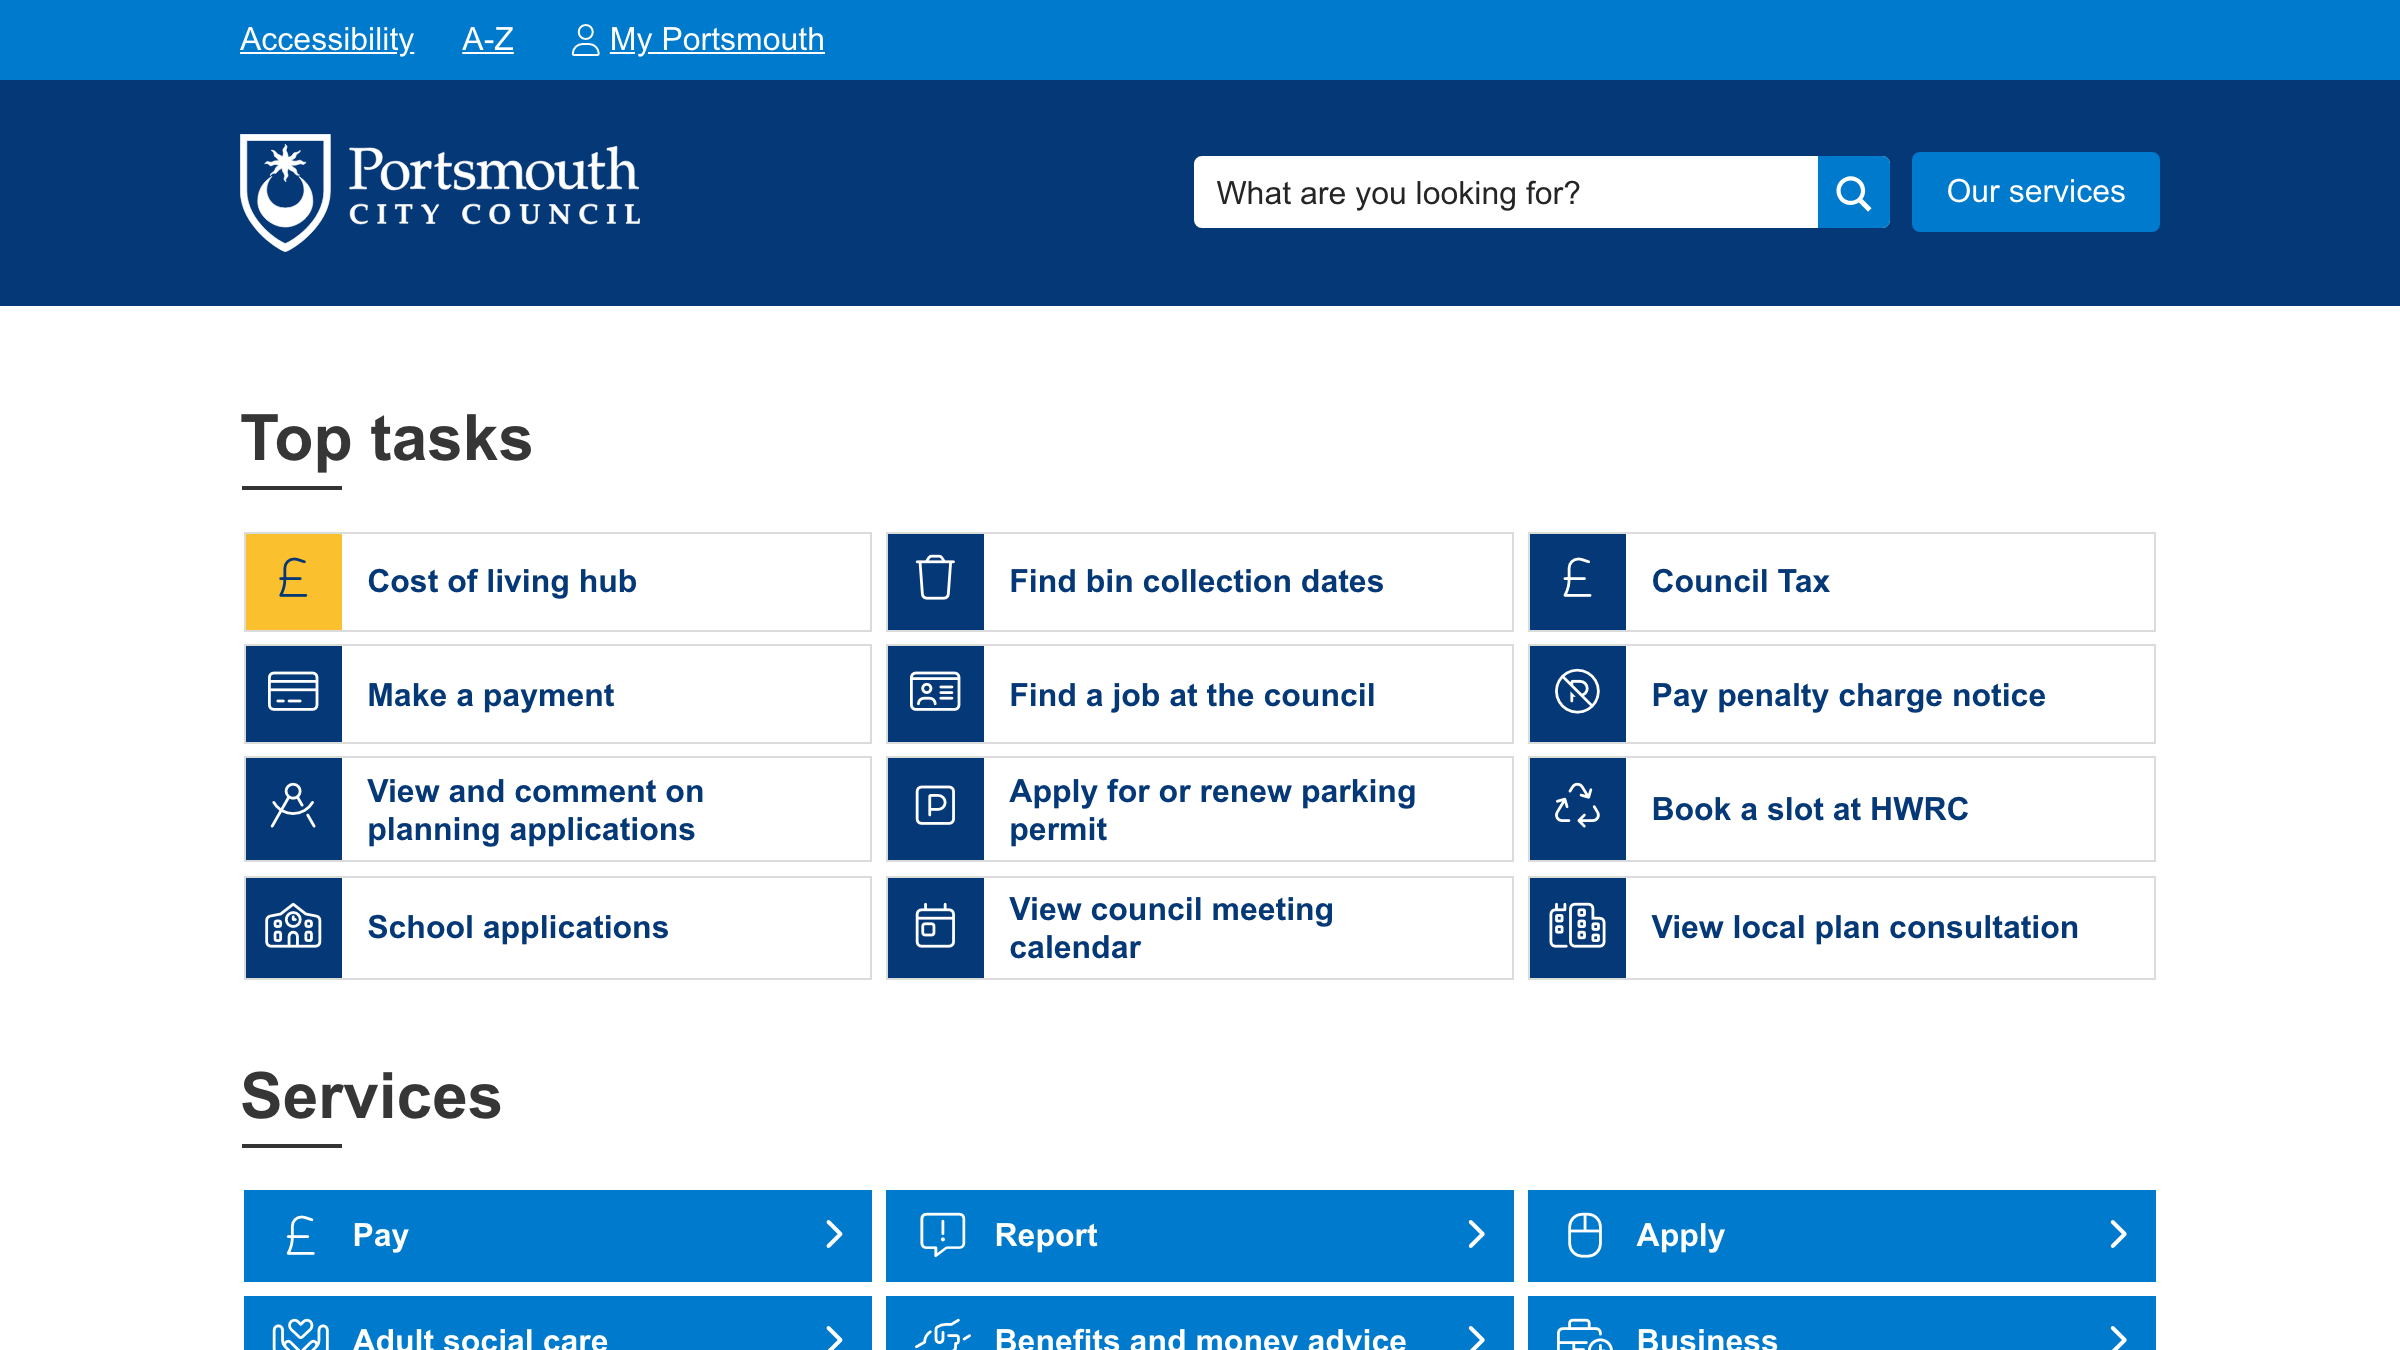
Task: Click the parking P icon for parking permits
Action: 935,809
